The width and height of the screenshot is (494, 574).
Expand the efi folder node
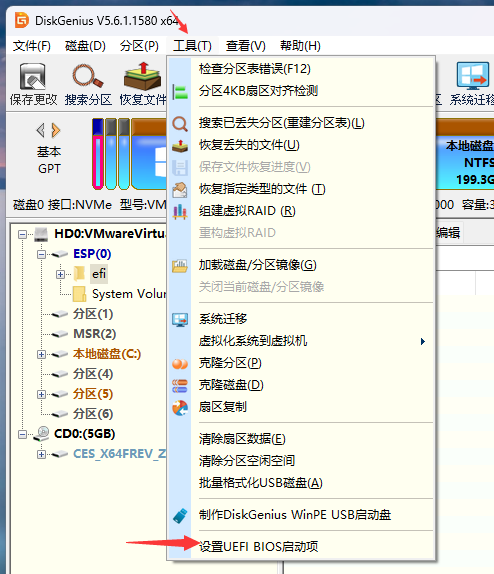click(x=60, y=274)
